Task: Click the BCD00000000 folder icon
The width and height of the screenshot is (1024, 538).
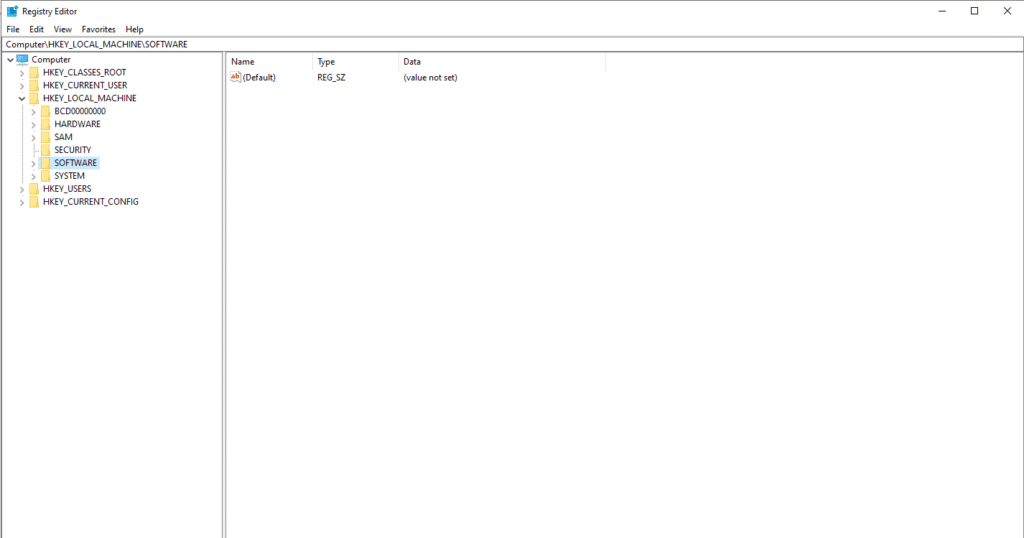Action: (x=45, y=111)
